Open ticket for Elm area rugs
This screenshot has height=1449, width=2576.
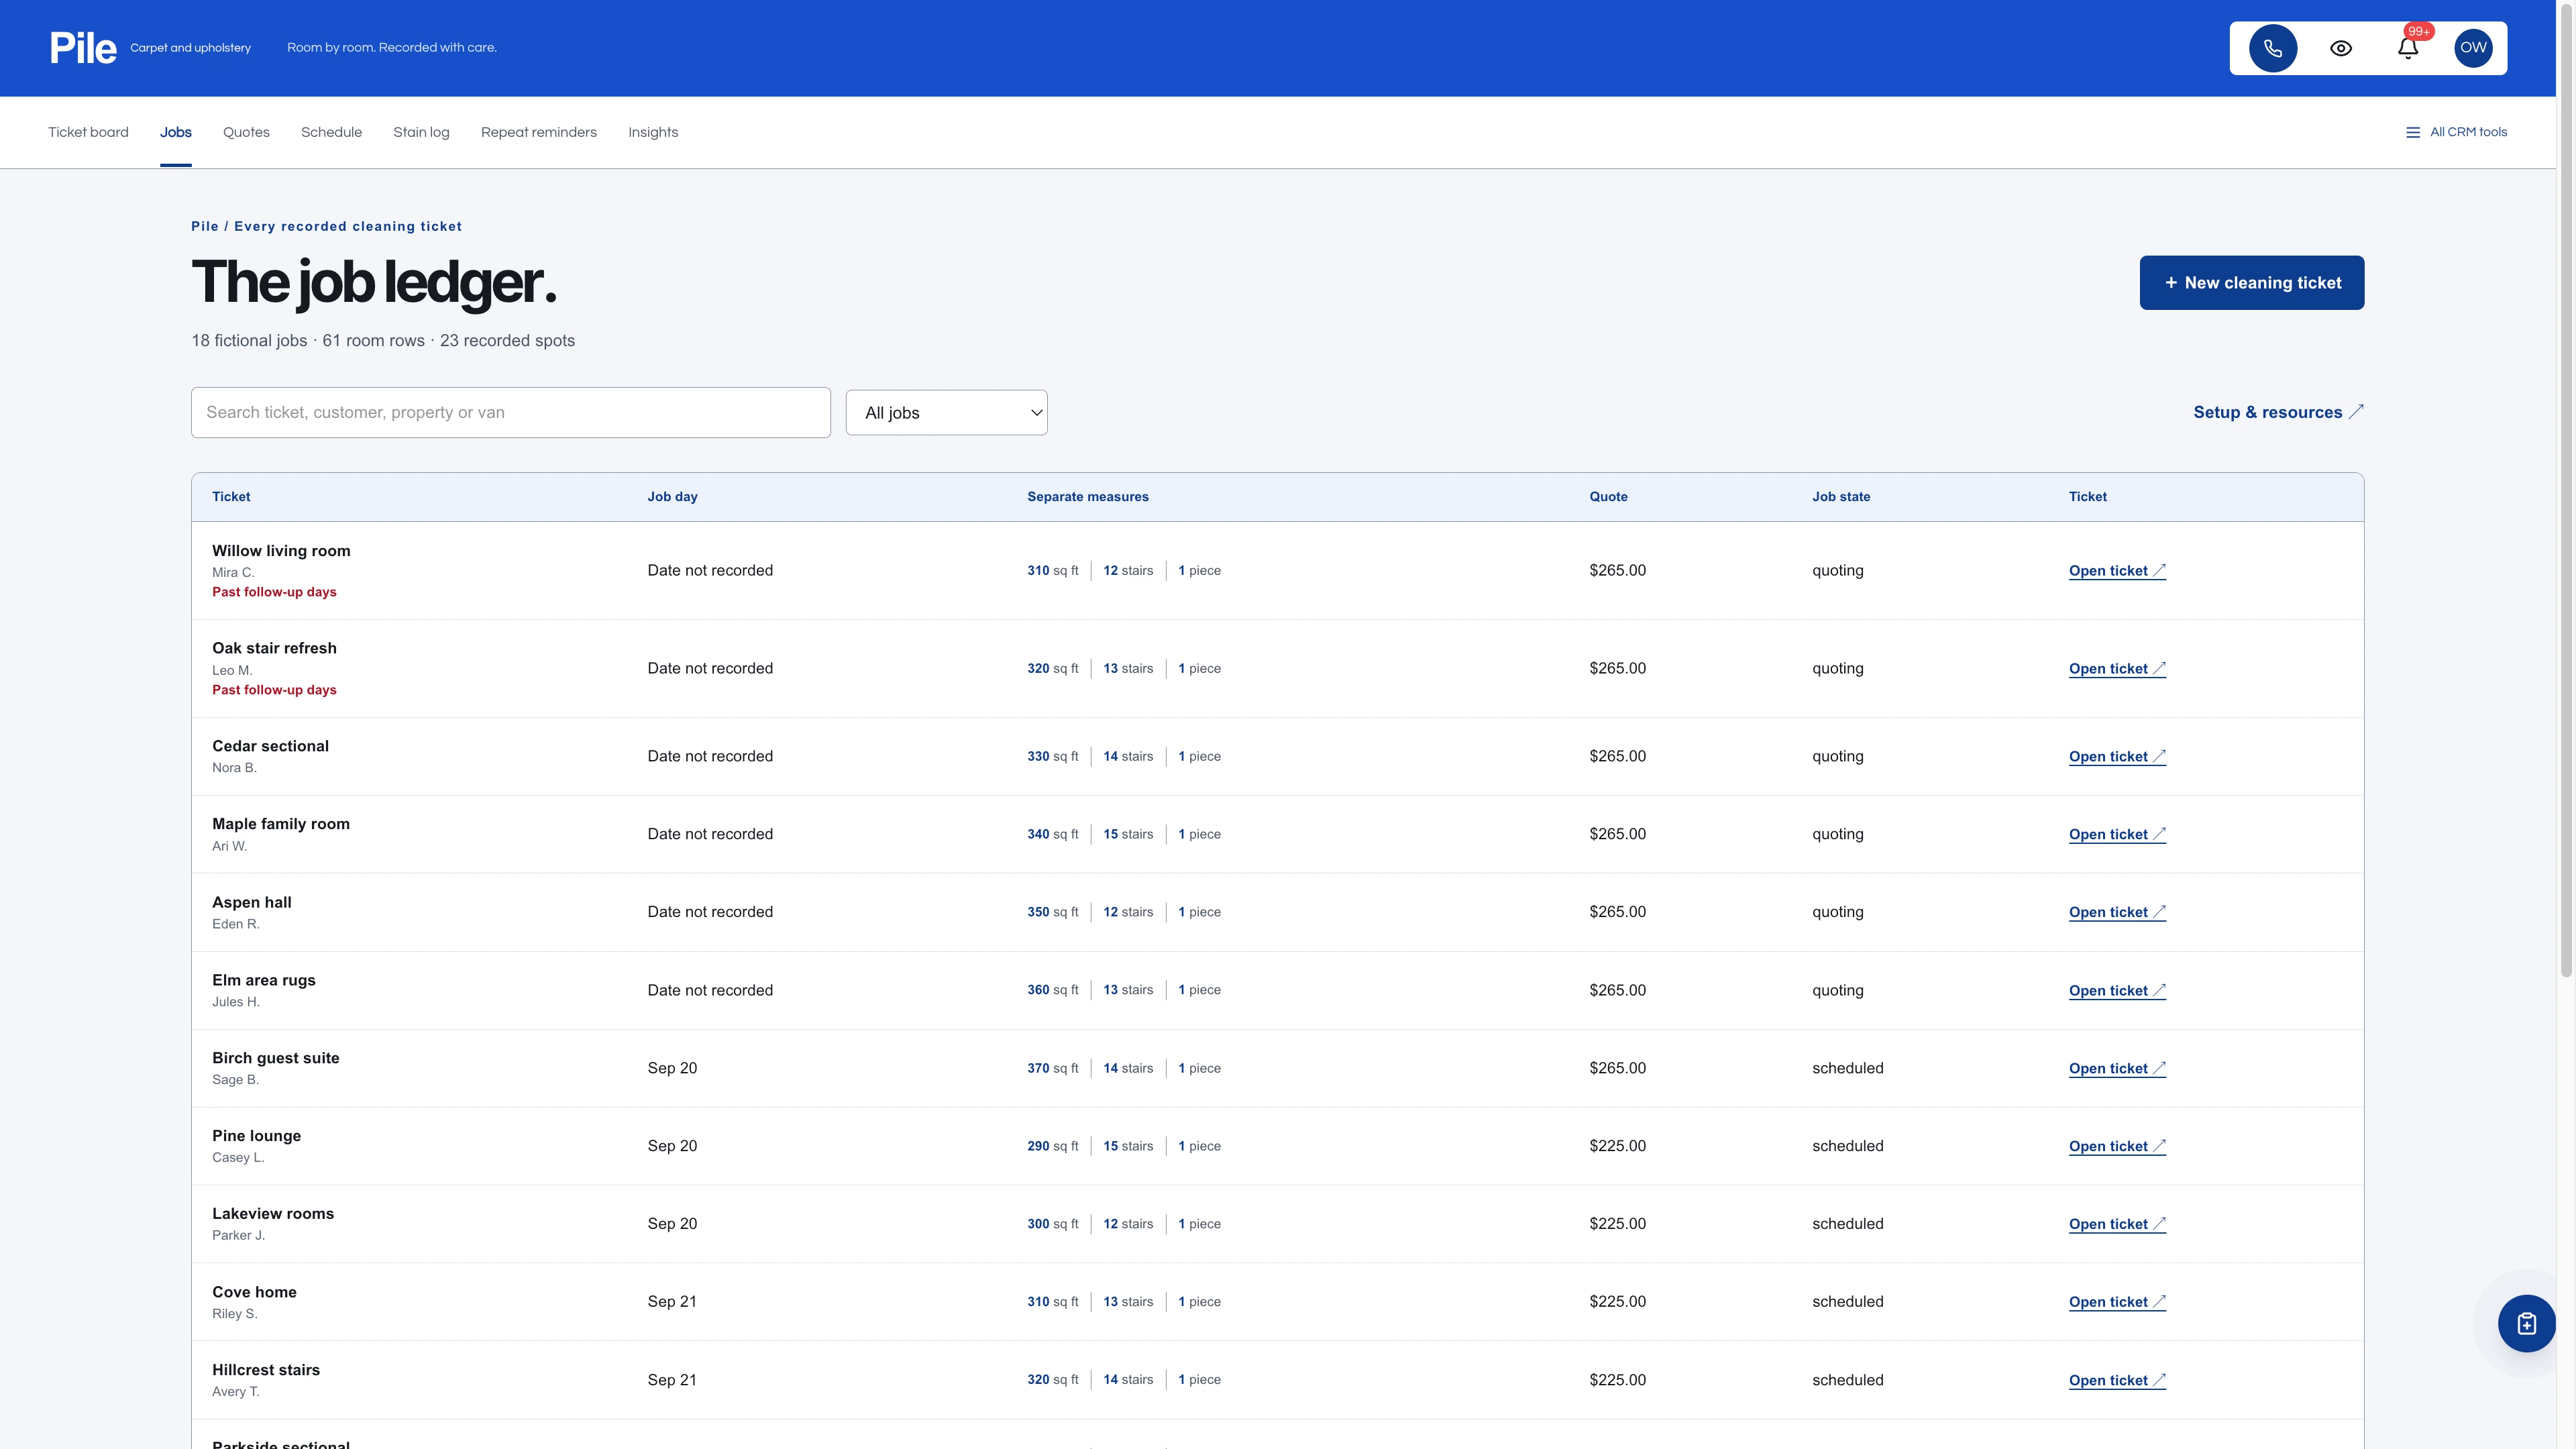click(2117, 990)
